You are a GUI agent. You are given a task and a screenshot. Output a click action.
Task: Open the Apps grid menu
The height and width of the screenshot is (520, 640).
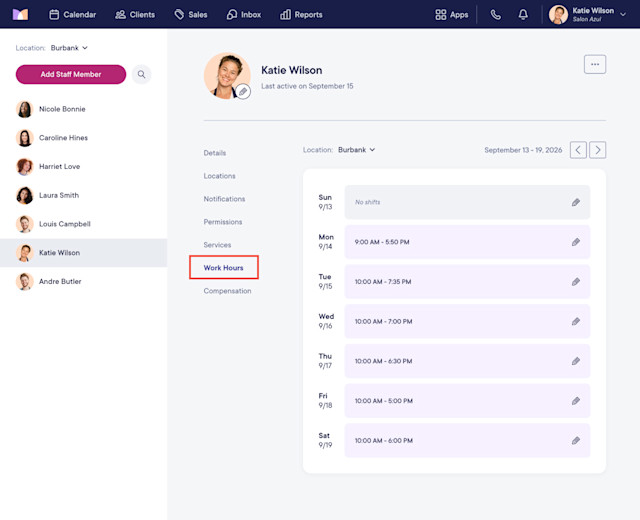click(451, 15)
